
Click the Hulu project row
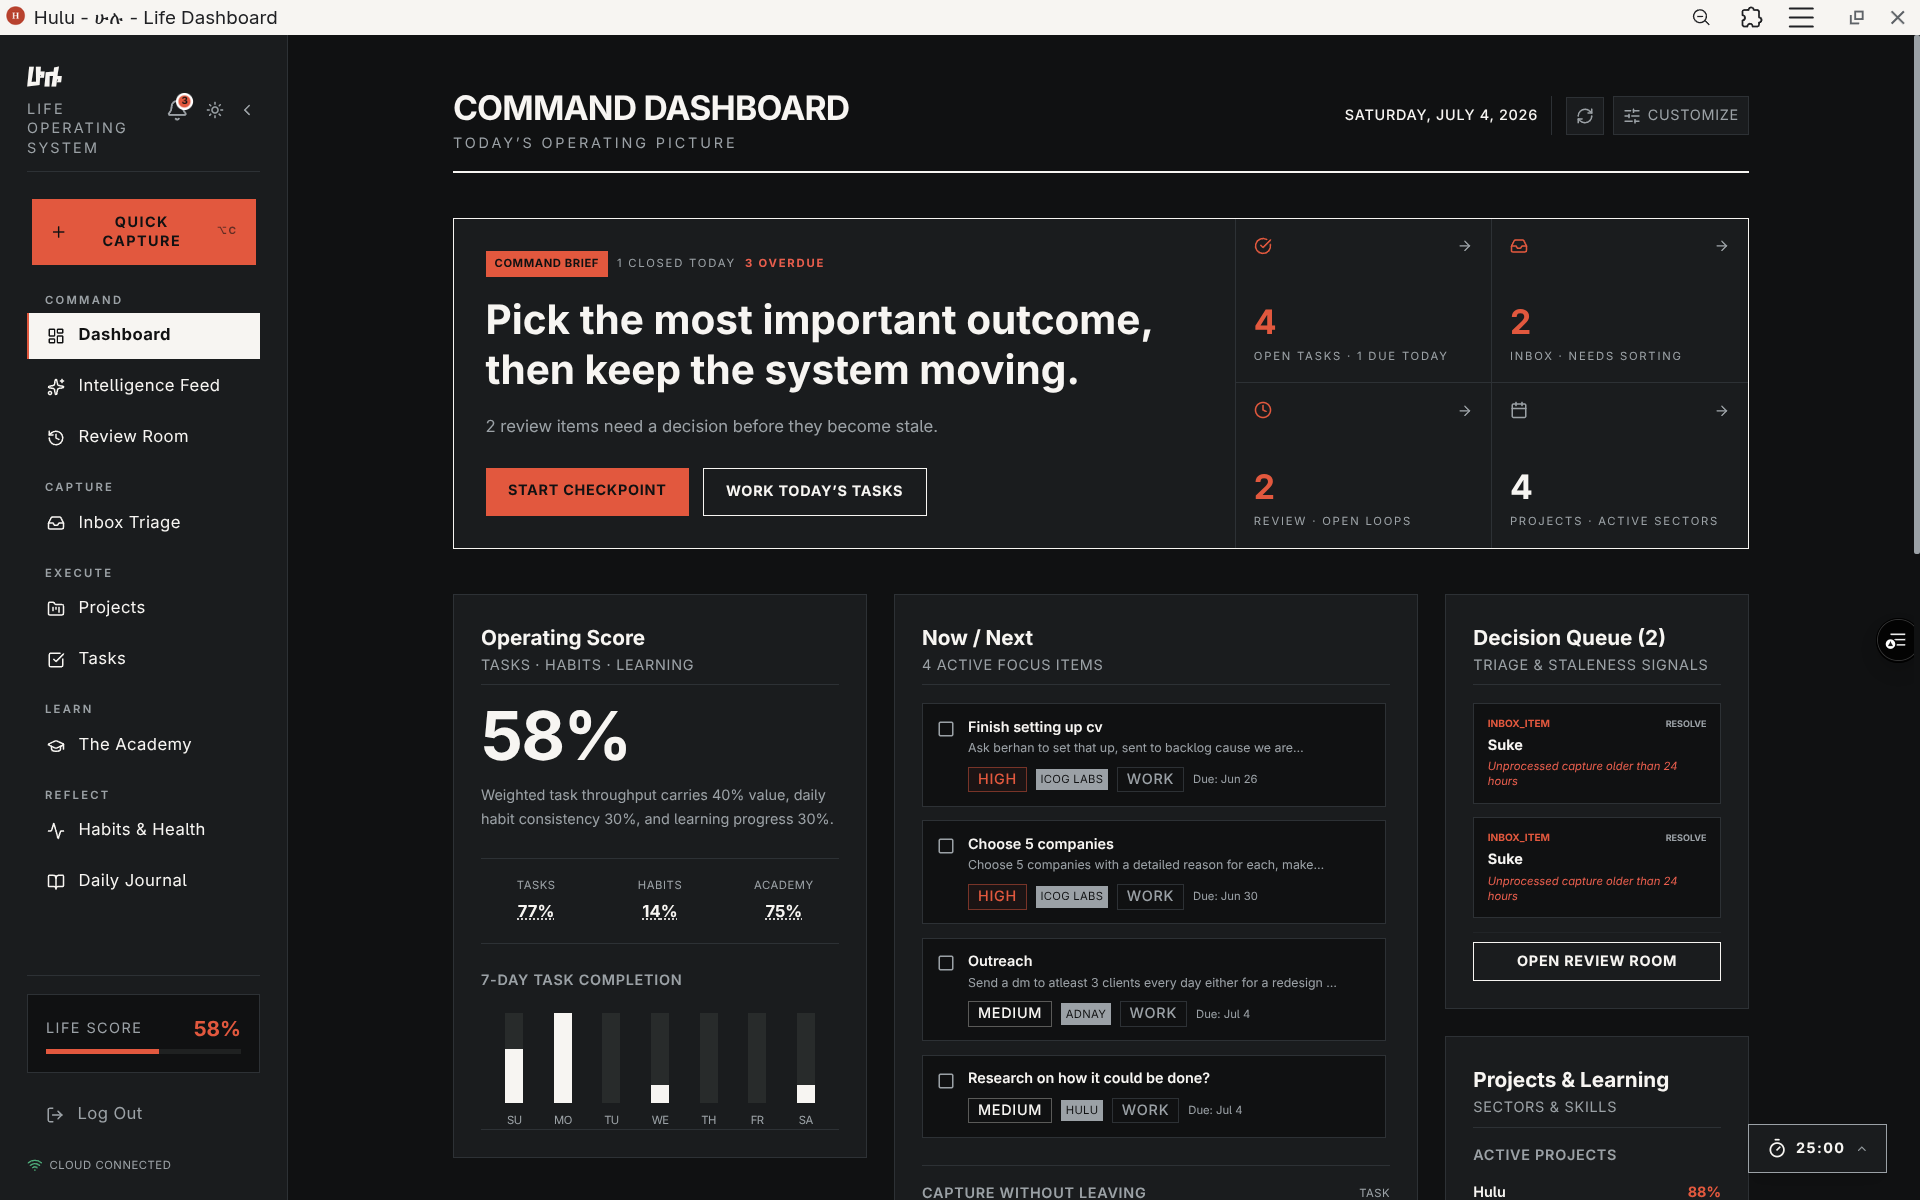tap(1597, 1192)
